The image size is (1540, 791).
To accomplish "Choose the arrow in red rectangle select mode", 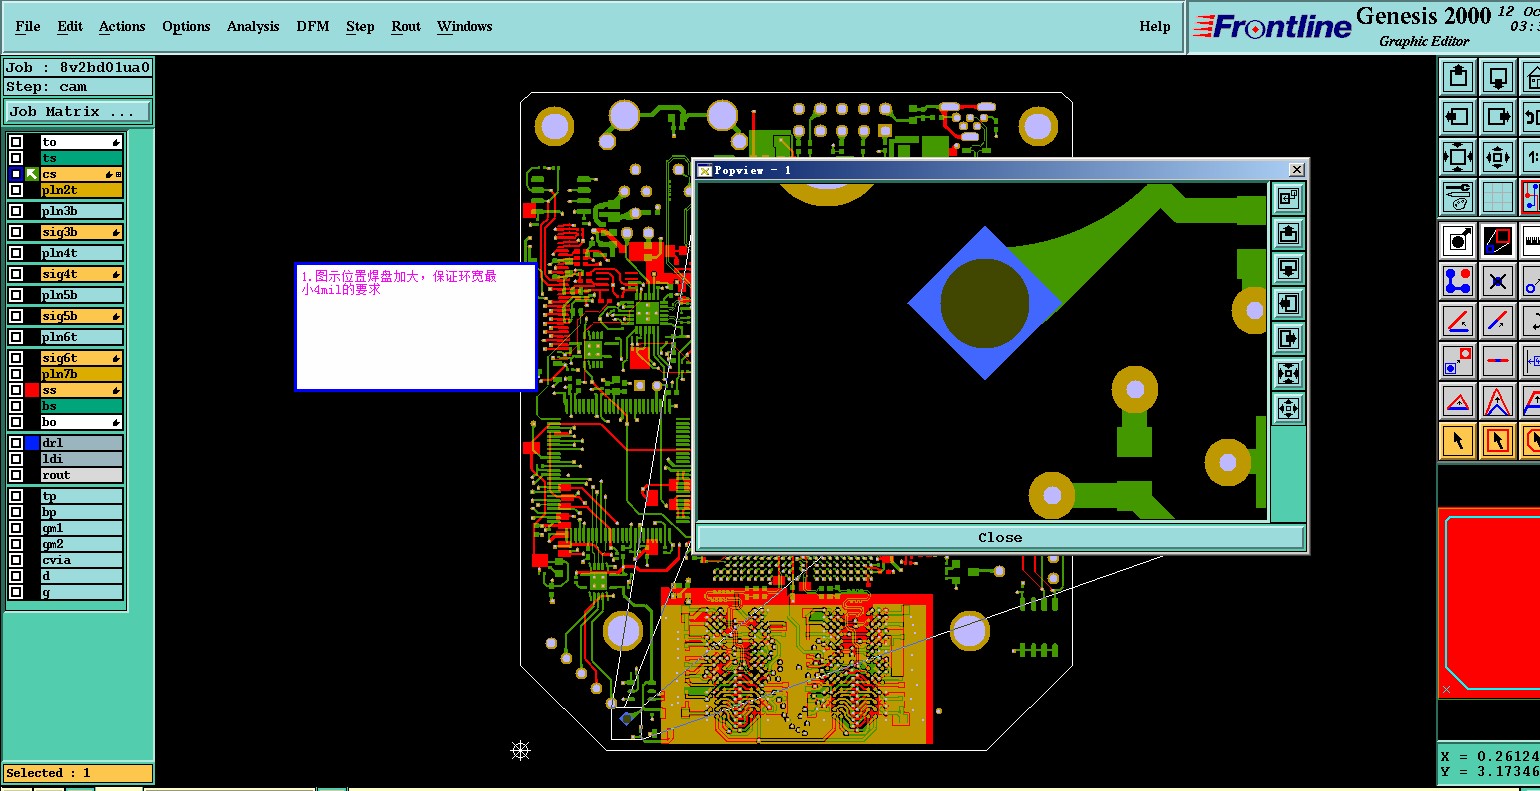I will coord(1498,441).
